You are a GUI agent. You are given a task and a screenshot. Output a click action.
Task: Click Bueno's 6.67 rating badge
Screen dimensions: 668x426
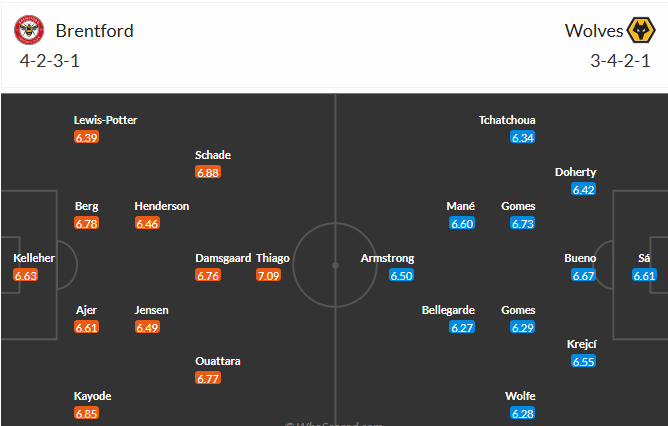pos(584,275)
